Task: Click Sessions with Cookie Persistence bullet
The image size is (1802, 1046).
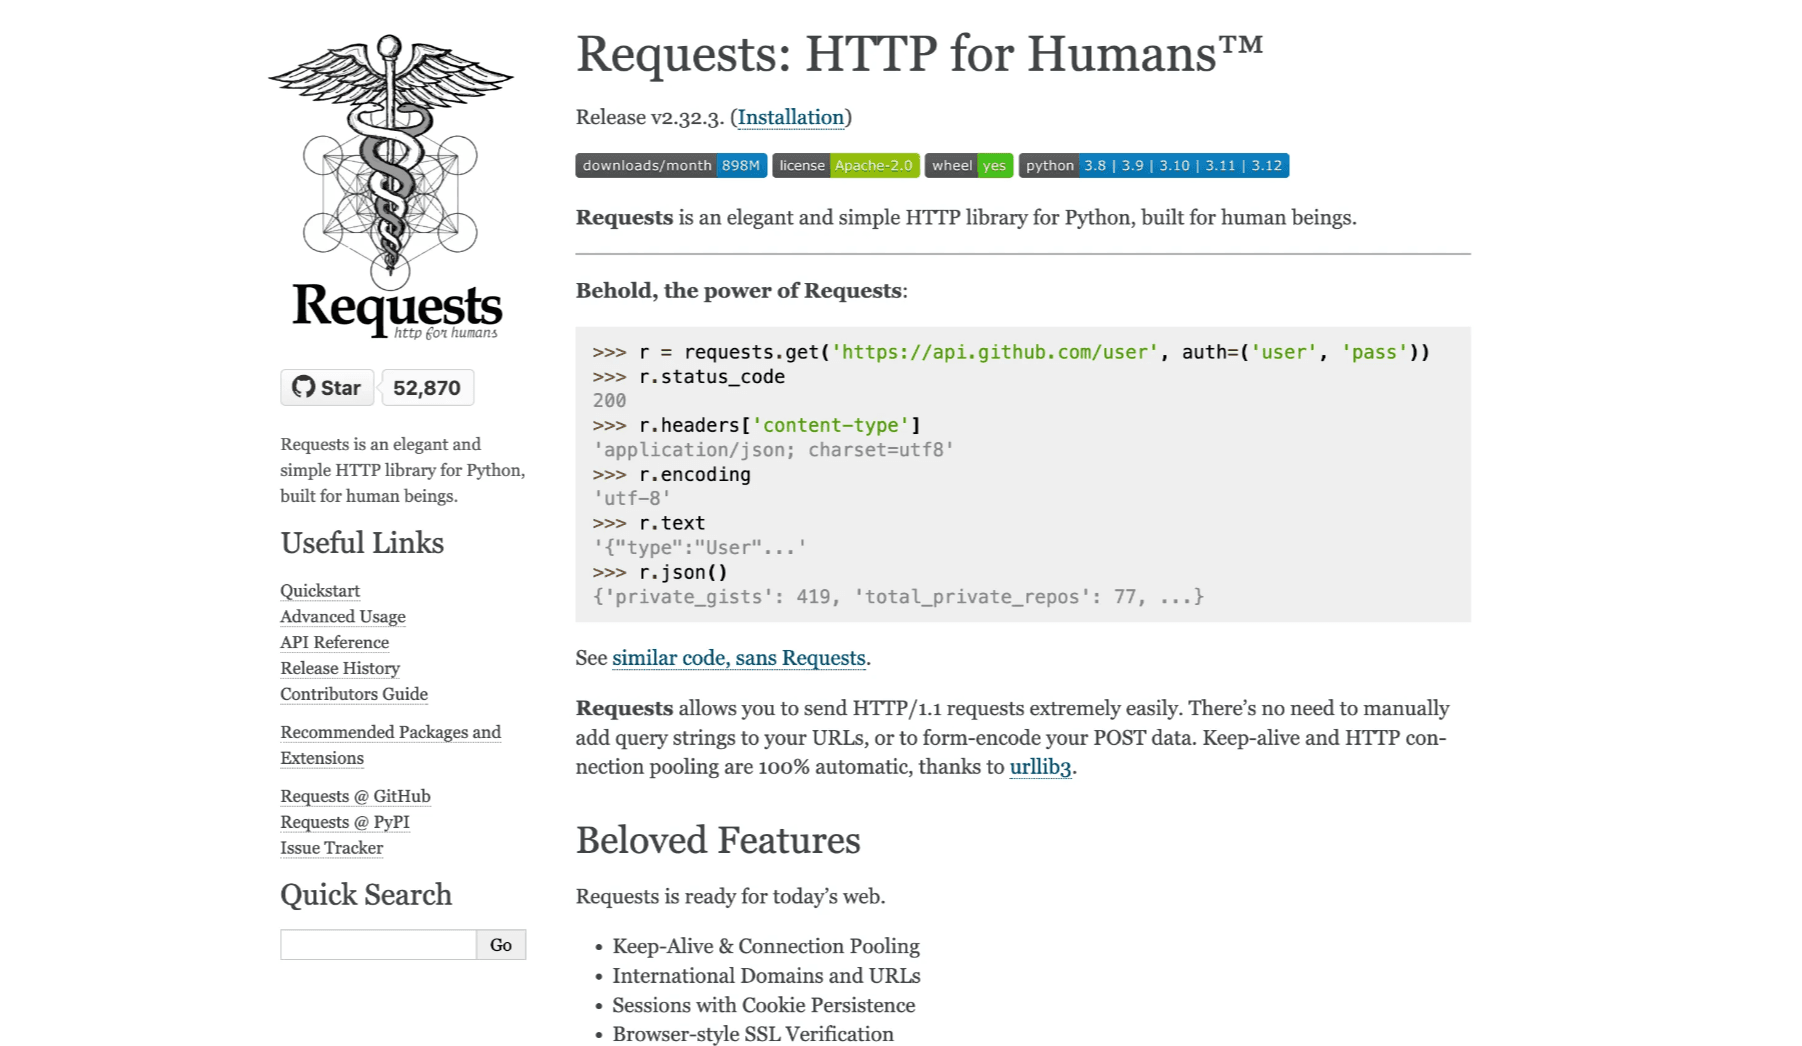Action: (764, 1005)
